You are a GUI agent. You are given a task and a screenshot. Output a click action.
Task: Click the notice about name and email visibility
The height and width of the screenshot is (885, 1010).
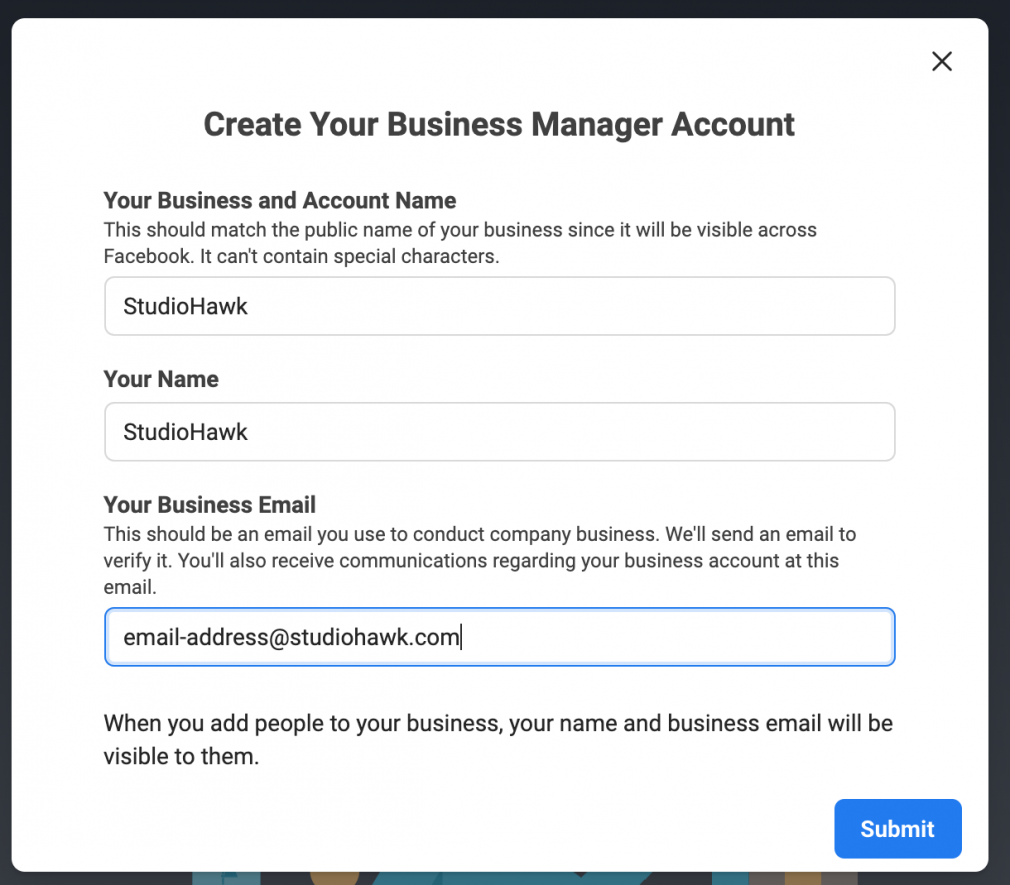[x=498, y=739]
